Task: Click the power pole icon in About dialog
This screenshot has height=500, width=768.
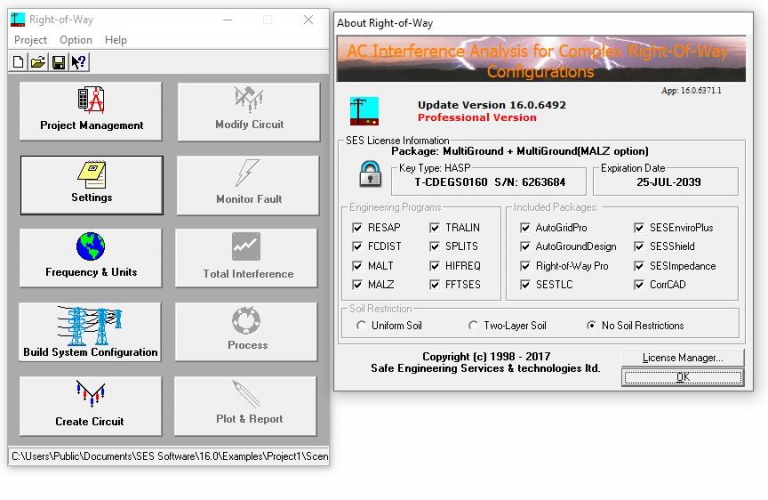Action: click(x=364, y=111)
